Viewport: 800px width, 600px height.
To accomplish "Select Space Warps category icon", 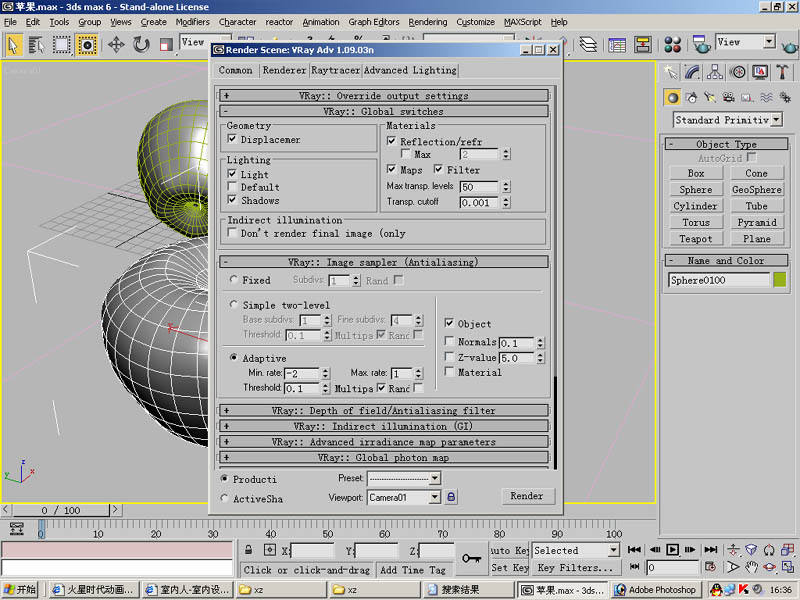I will click(x=766, y=97).
